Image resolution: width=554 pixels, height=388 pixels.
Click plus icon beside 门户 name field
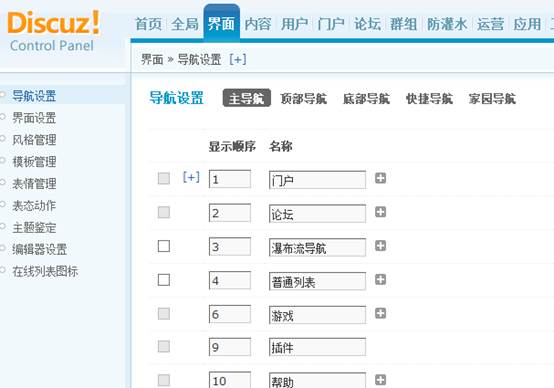click(x=380, y=178)
